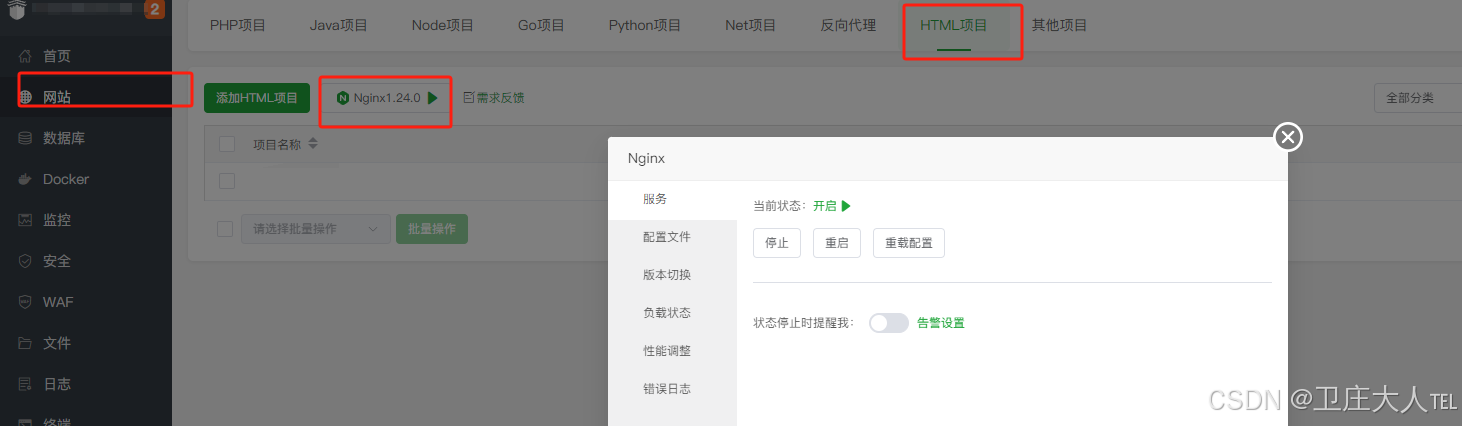Switch to PHP项目 tab

pyautogui.click(x=238, y=25)
